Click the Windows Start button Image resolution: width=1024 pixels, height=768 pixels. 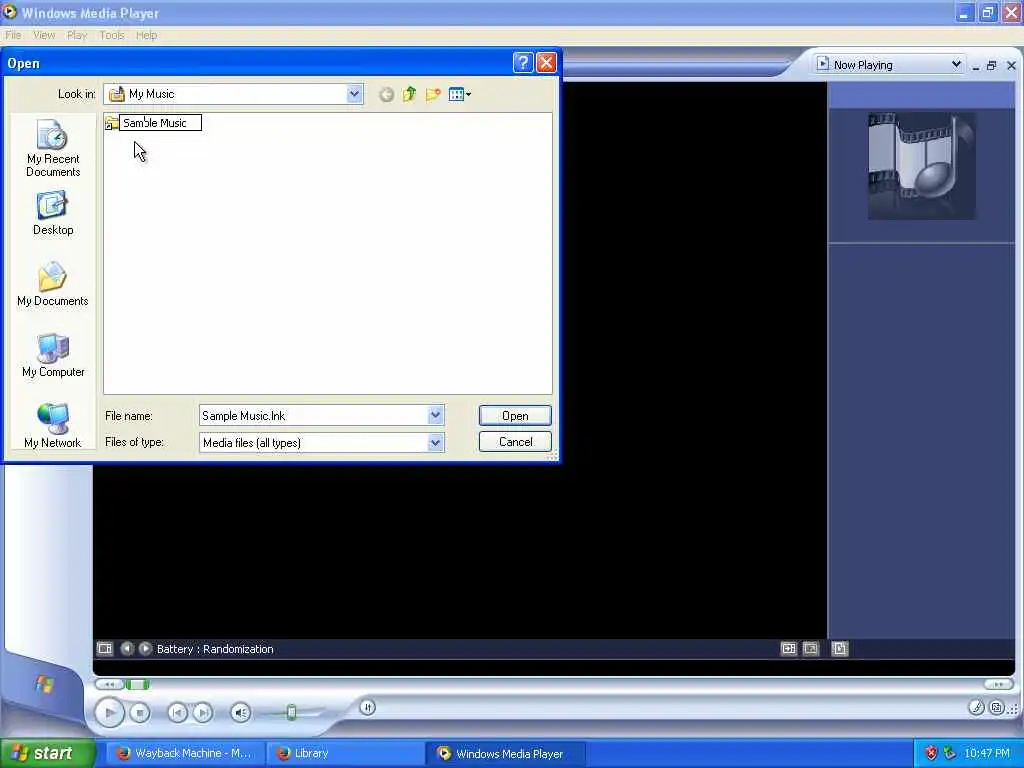[47, 753]
